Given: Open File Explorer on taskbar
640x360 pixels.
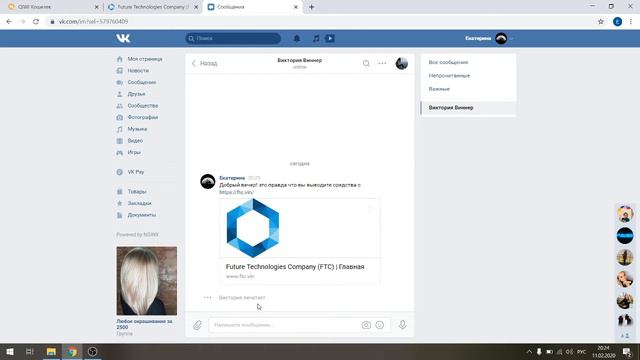Looking at the screenshot, I should pos(51,351).
